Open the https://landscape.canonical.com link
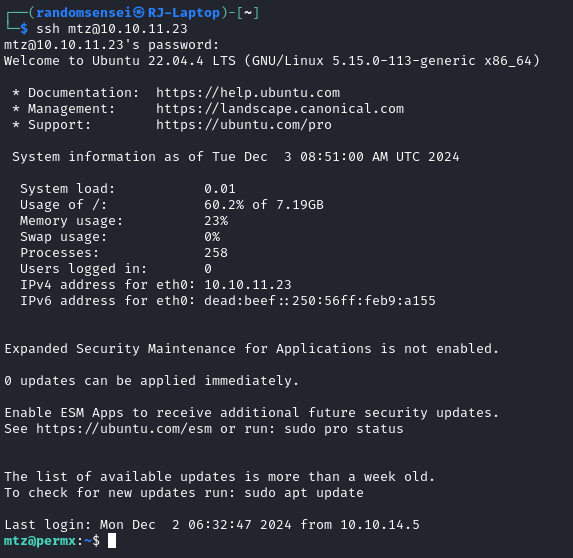 (280, 109)
